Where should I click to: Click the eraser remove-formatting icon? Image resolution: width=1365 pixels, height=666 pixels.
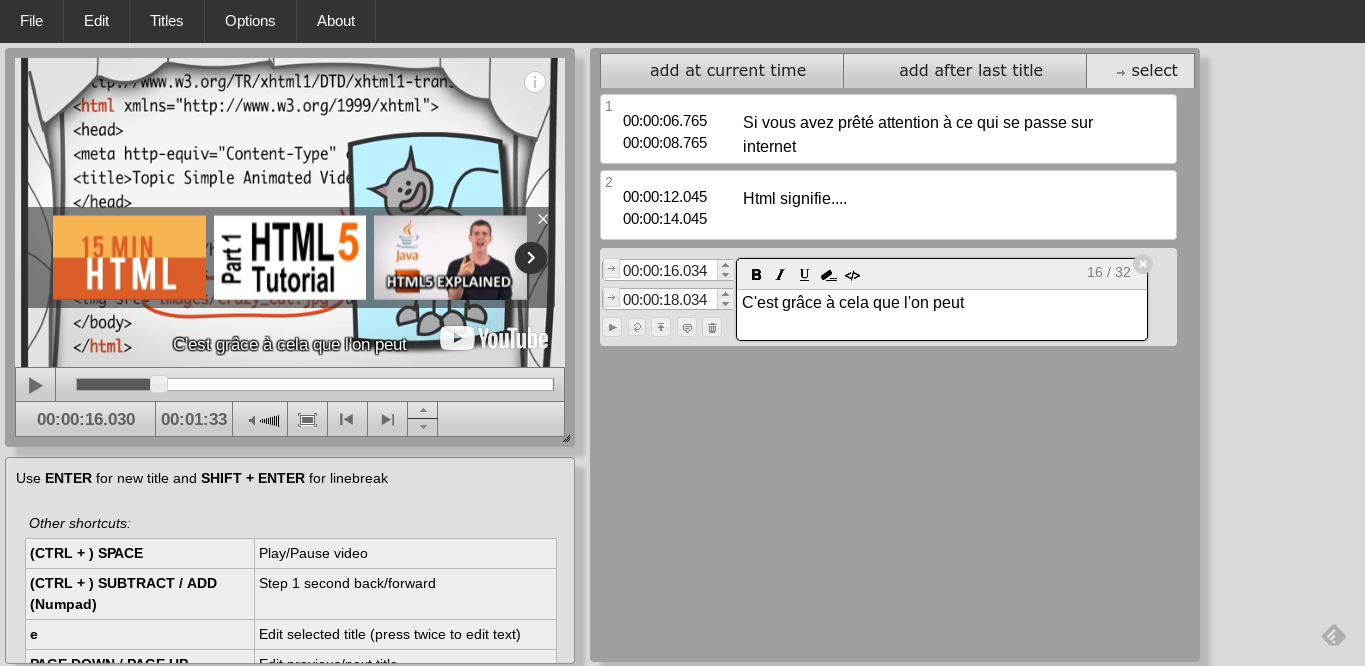pyautogui.click(x=828, y=275)
